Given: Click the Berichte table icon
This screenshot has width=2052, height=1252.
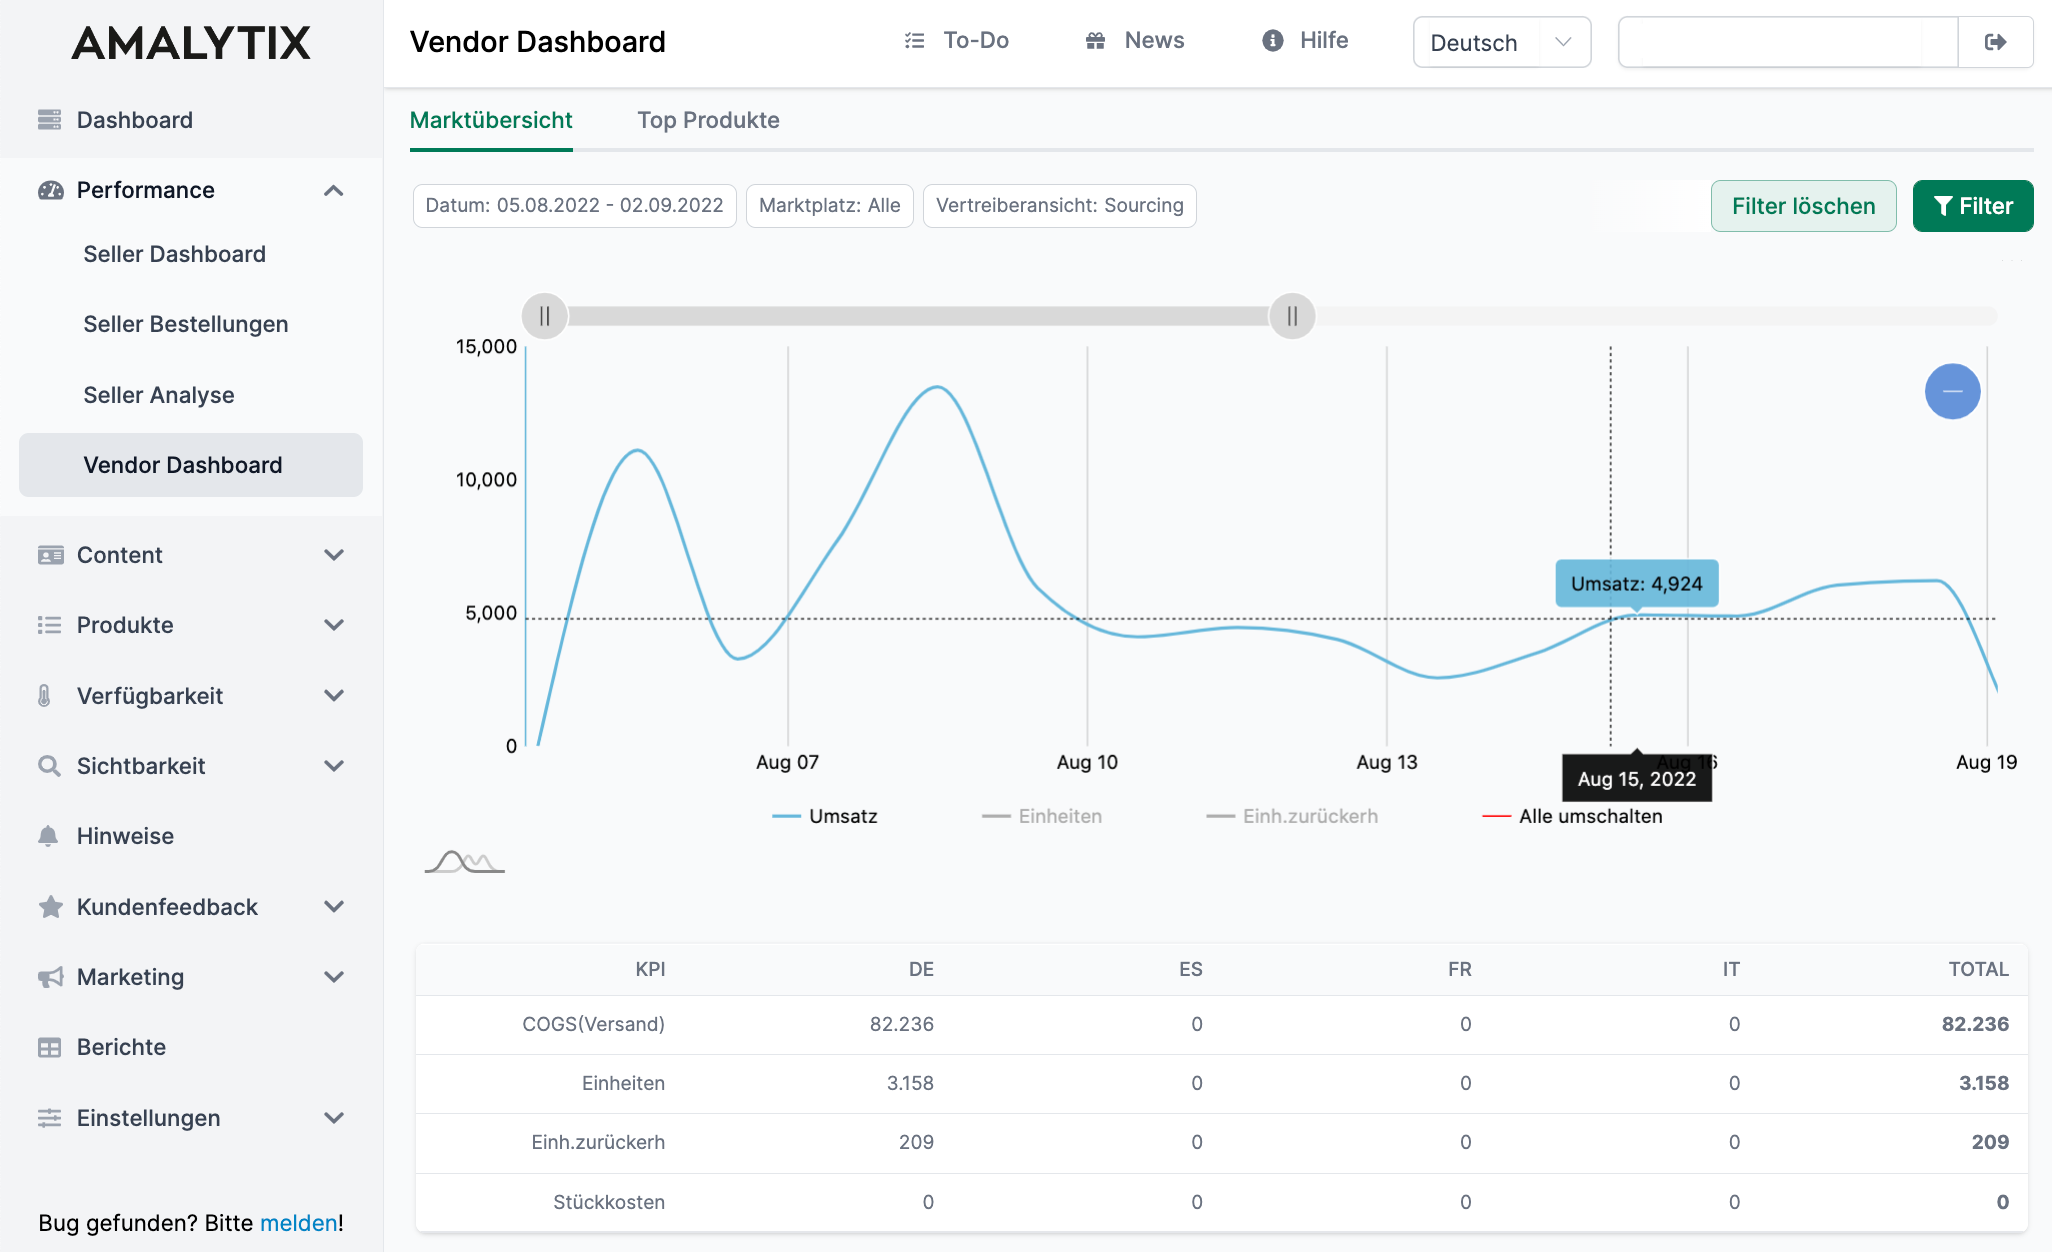Looking at the screenshot, I should click(x=50, y=1047).
